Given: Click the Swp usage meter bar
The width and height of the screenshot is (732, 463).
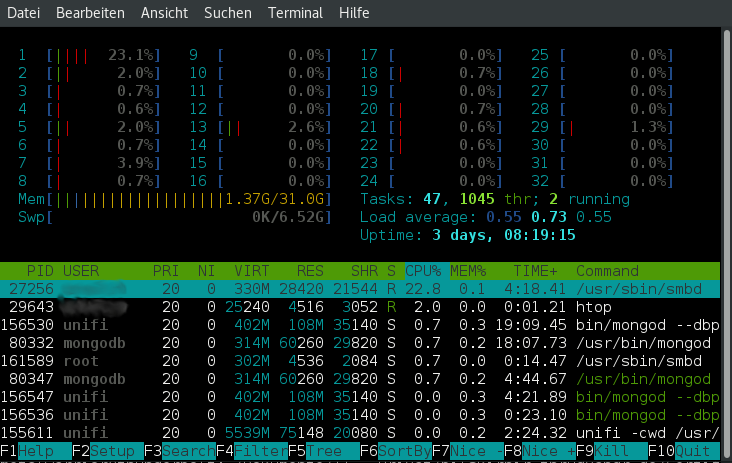Looking at the screenshot, I should click(175, 217).
